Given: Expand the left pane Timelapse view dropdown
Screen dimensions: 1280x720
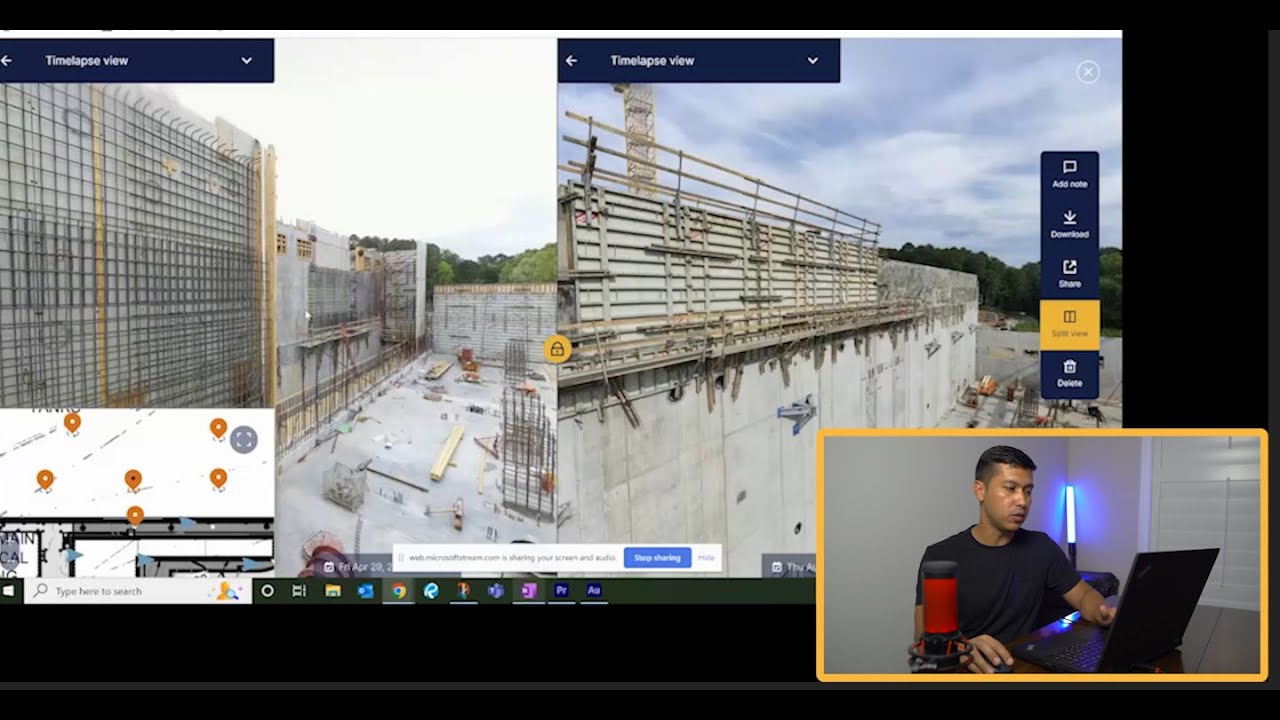Looking at the screenshot, I should click(246, 60).
